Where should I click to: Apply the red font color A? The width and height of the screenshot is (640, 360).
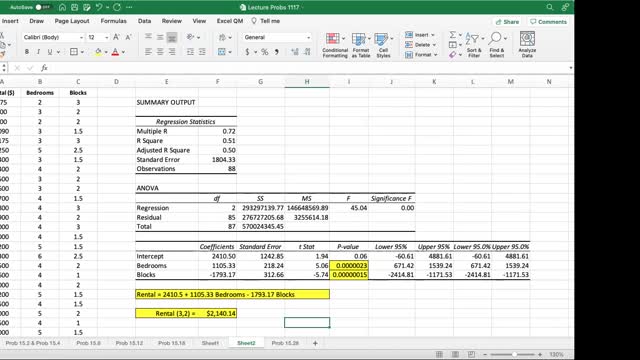115,52
